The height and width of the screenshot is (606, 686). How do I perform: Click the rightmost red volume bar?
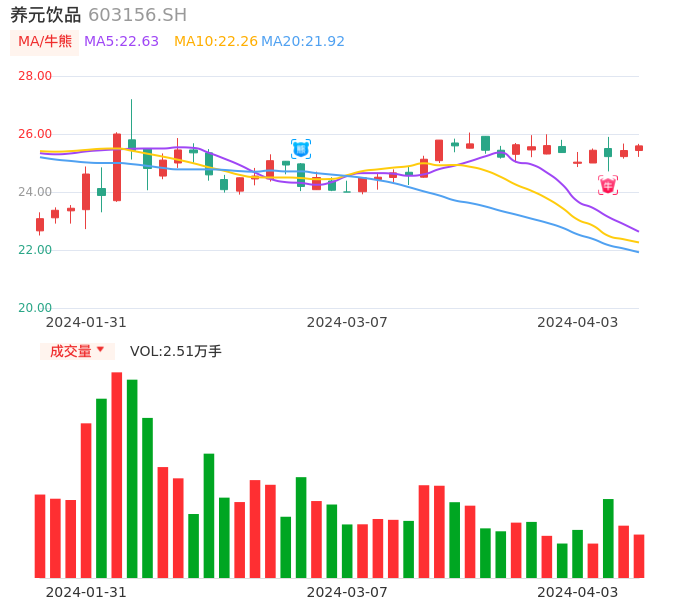click(639, 556)
